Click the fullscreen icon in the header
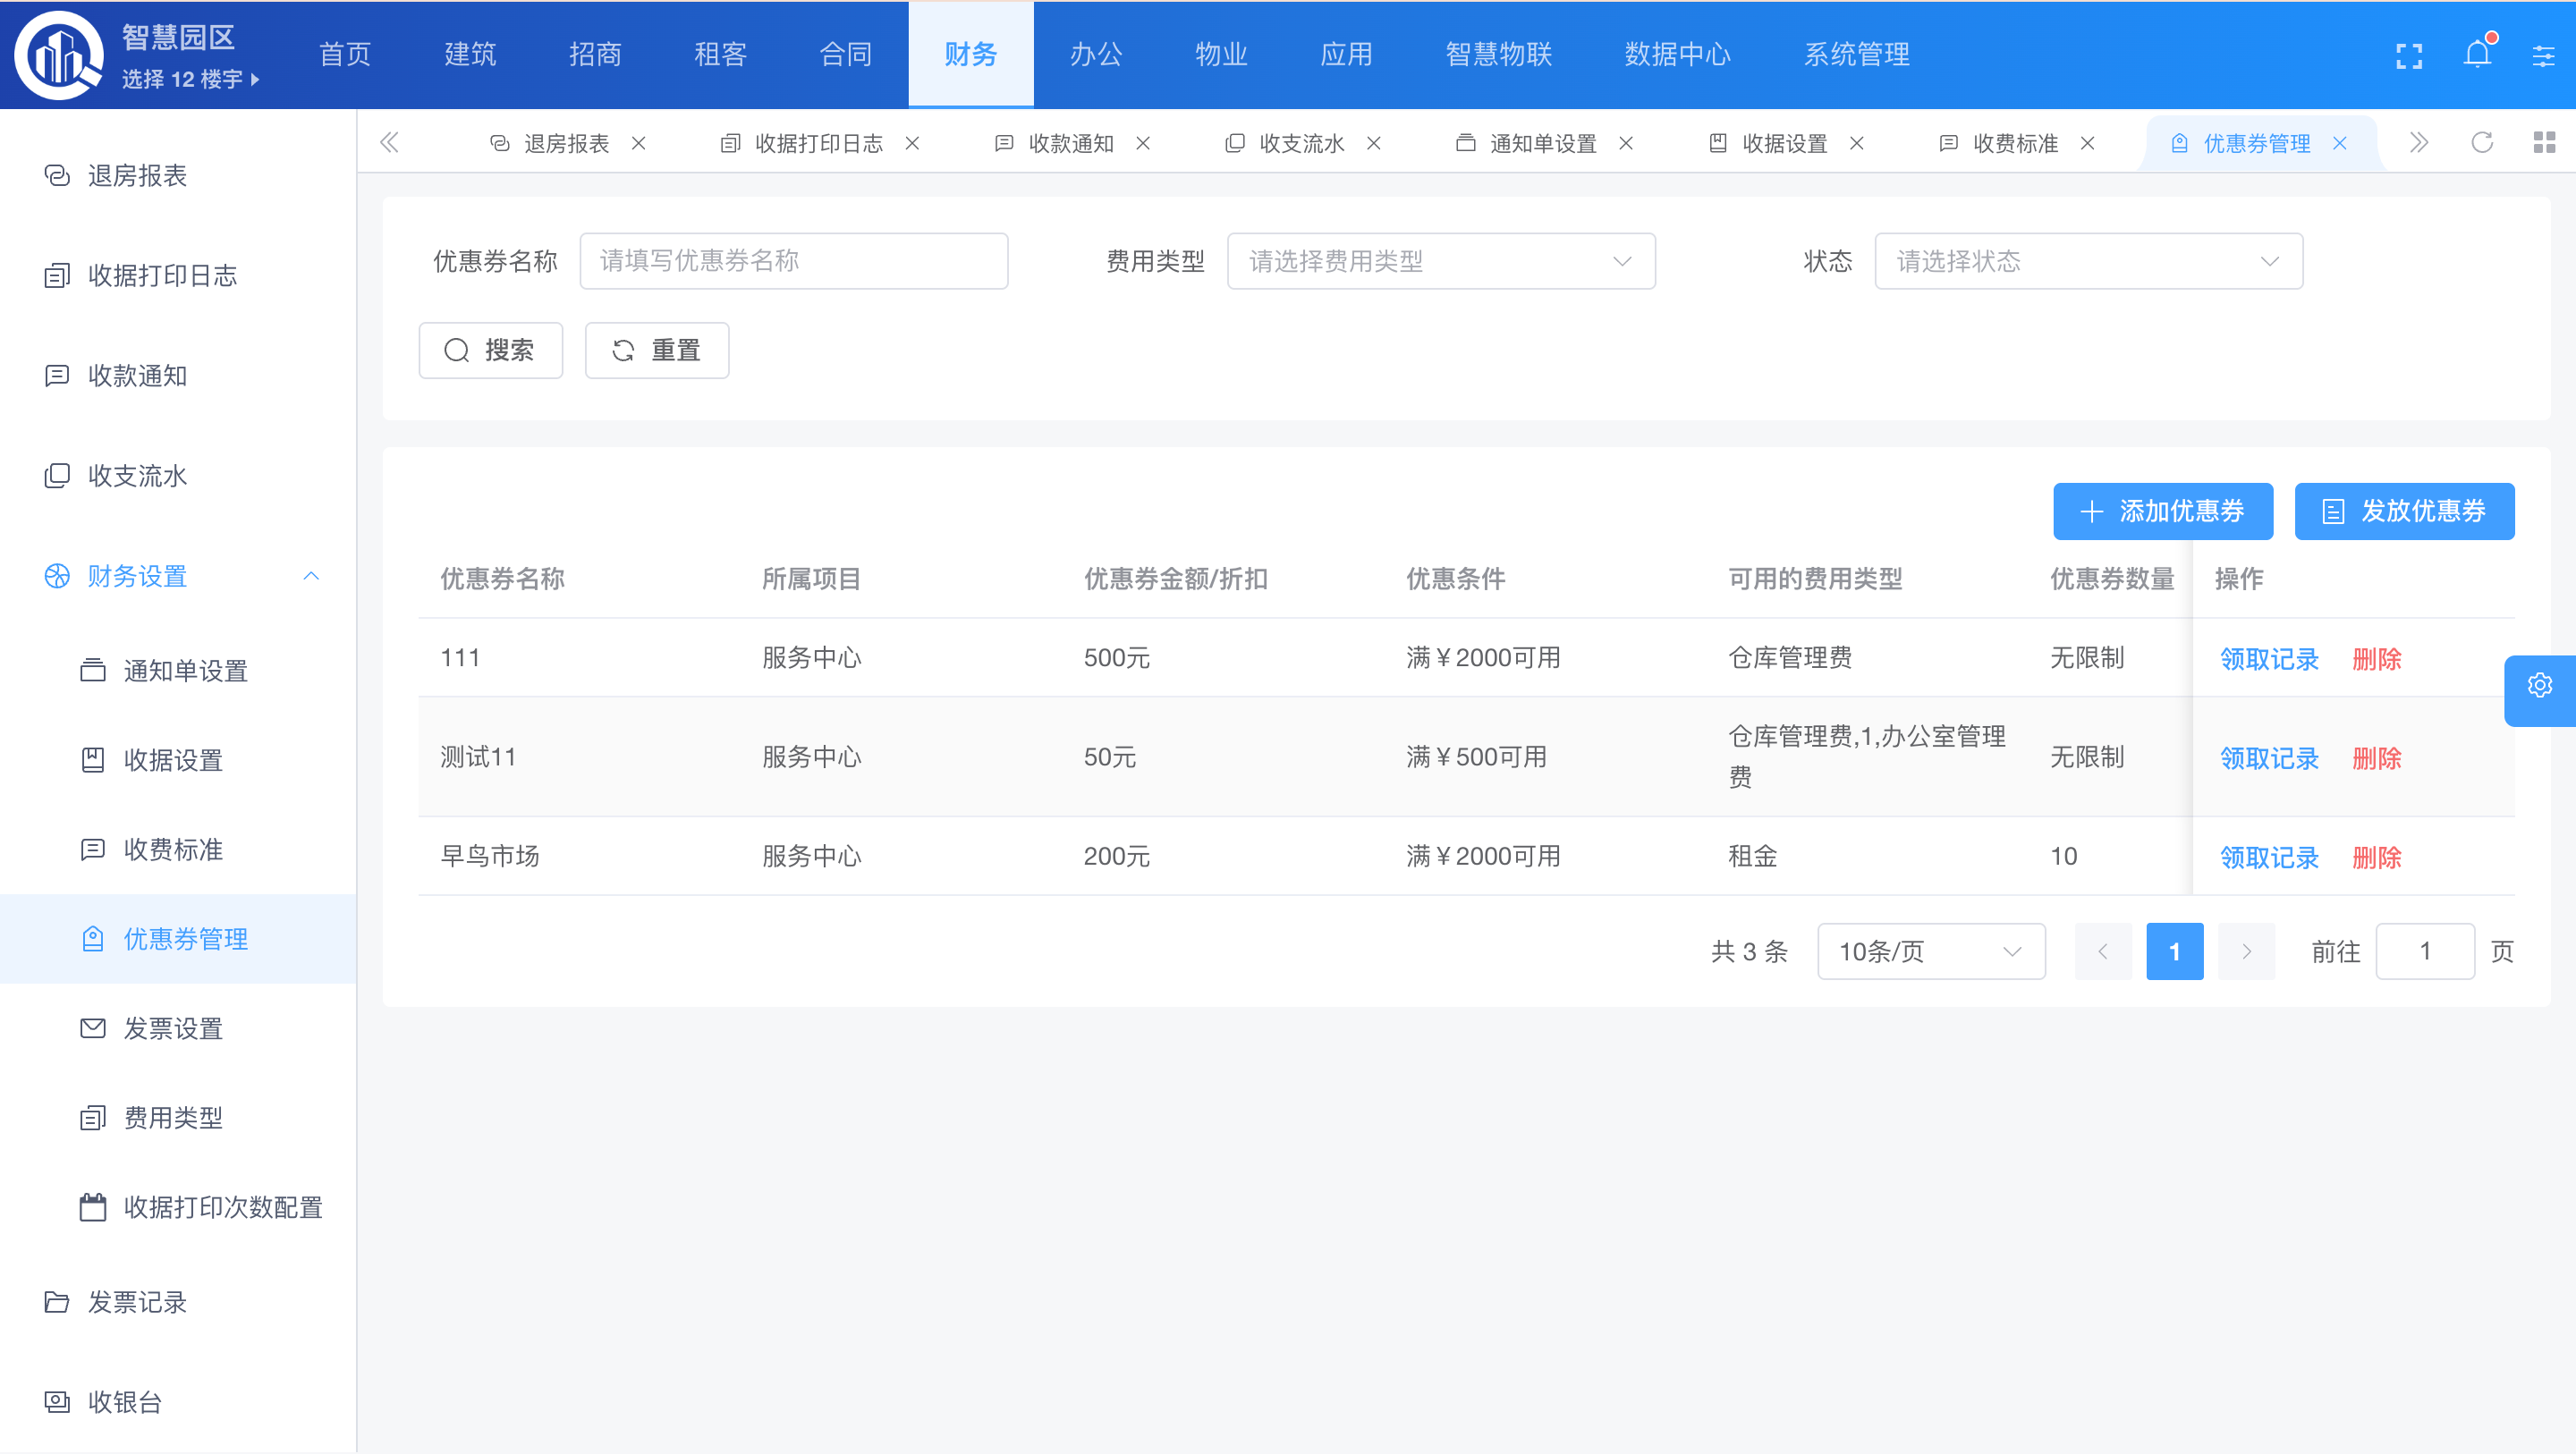2576x1454 pixels. [x=2409, y=56]
